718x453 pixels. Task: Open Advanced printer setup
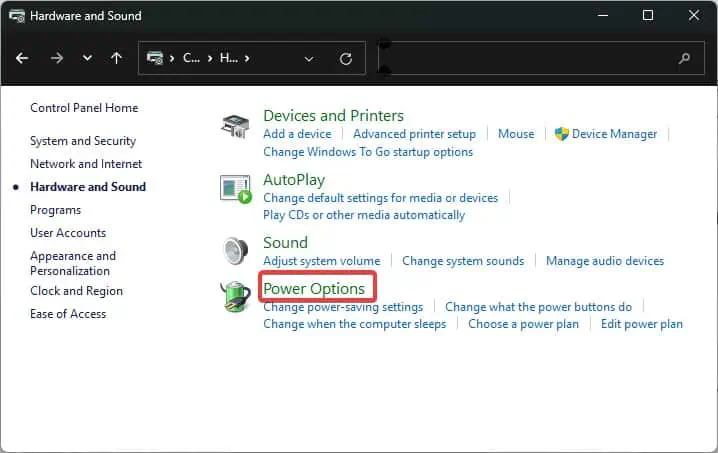click(414, 134)
